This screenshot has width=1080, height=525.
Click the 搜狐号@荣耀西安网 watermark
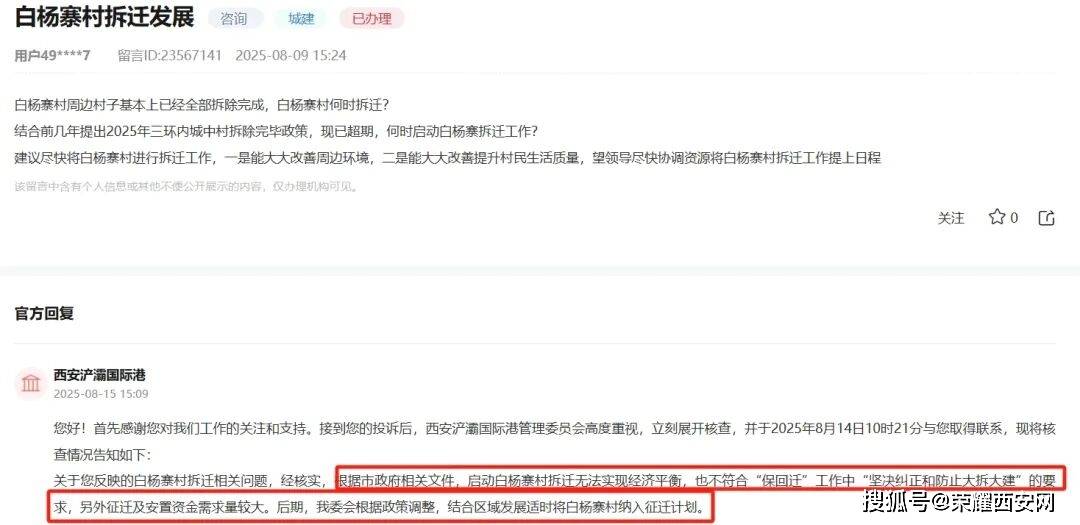pyautogui.click(x=959, y=502)
